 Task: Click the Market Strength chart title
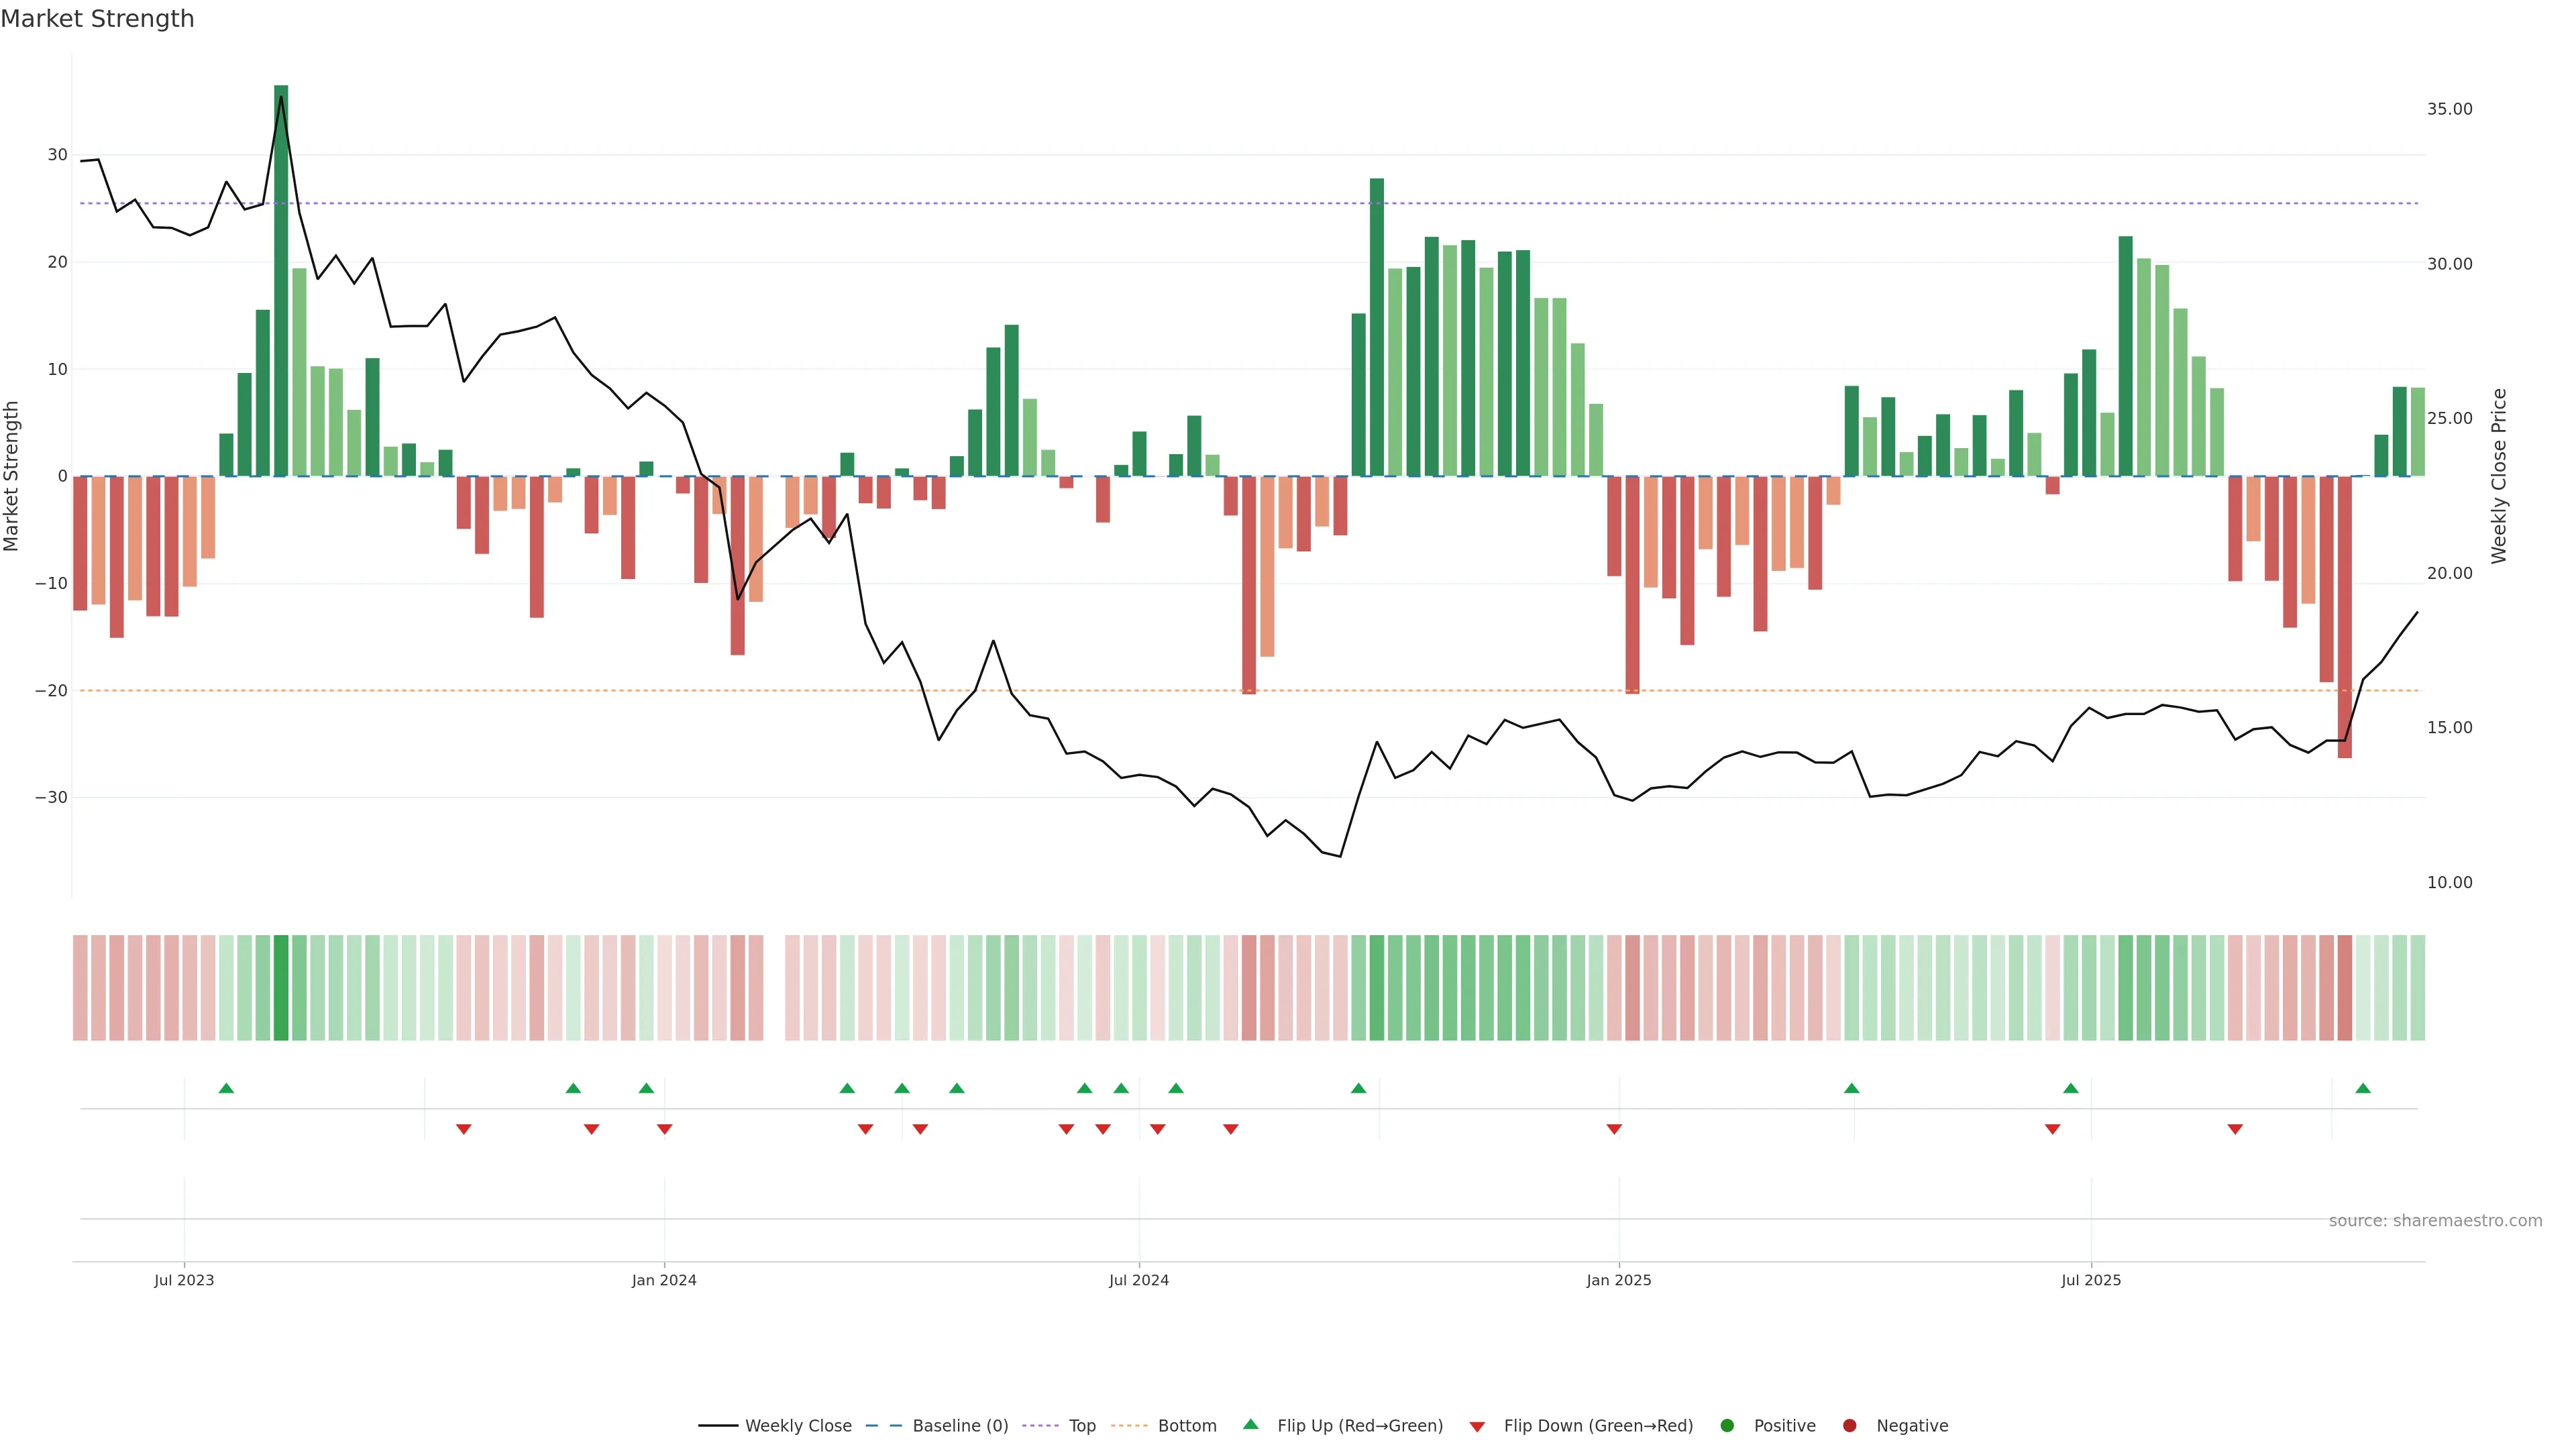point(97,19)
